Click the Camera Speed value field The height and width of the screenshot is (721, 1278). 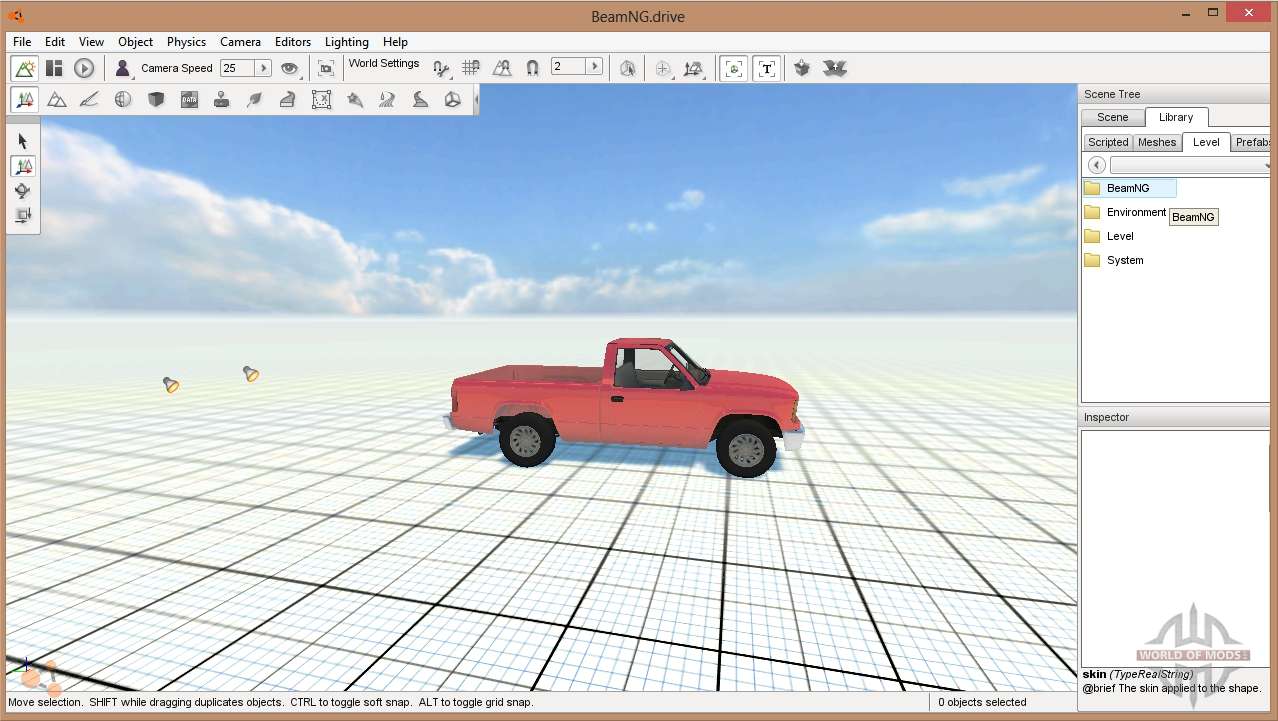click(x=238, y=68)
